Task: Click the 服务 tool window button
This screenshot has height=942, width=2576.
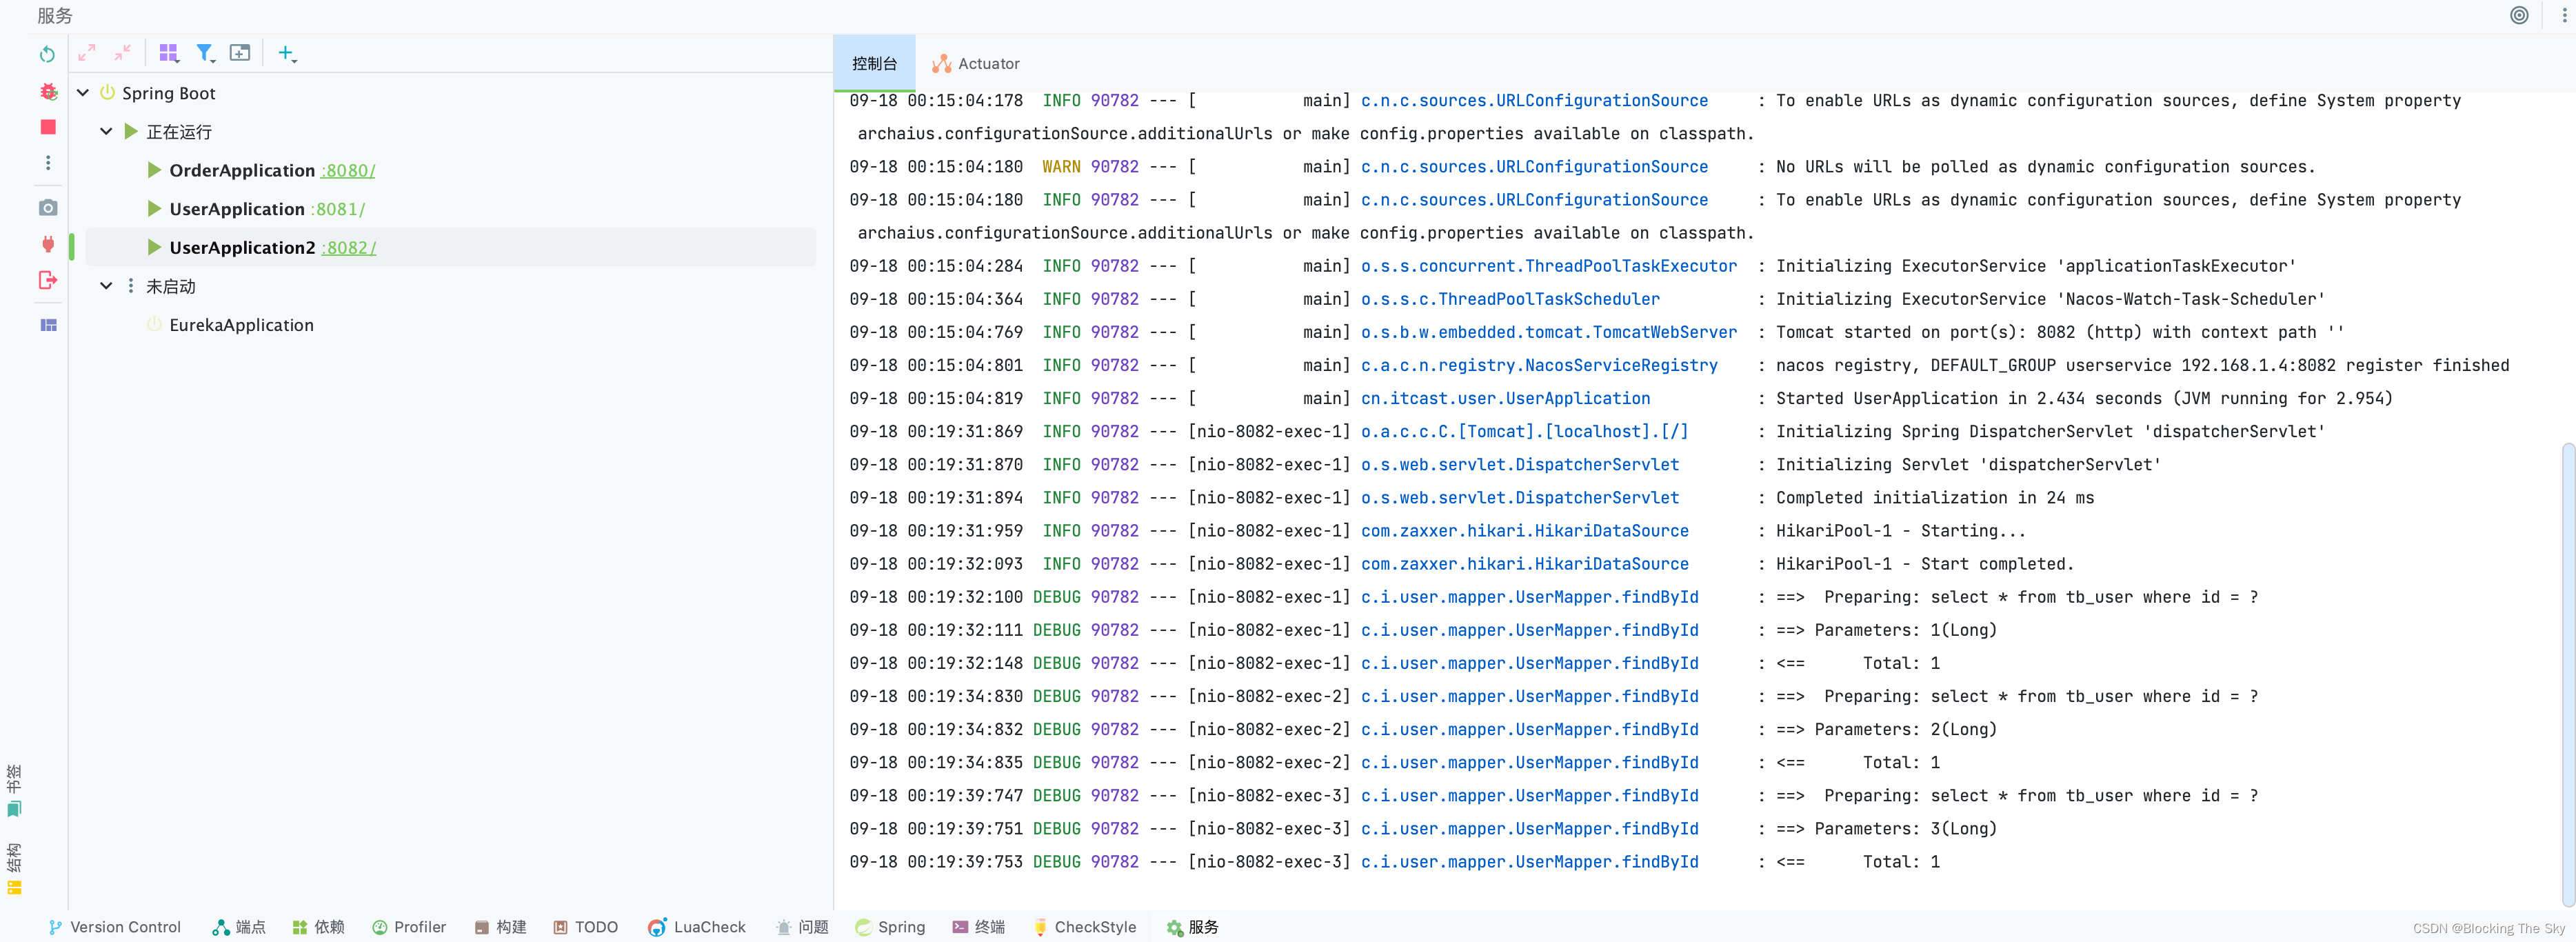Action: pyautogui.click(x=1192, y=927)
